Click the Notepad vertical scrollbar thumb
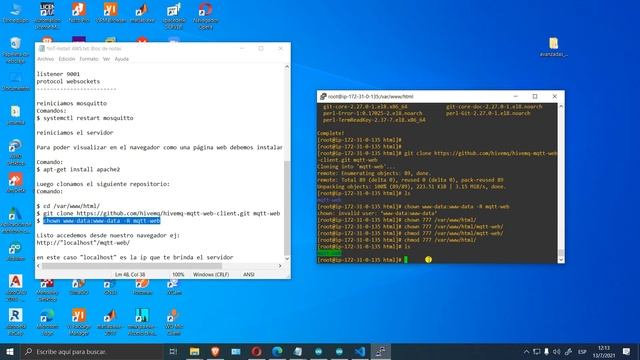 [287, 207]
